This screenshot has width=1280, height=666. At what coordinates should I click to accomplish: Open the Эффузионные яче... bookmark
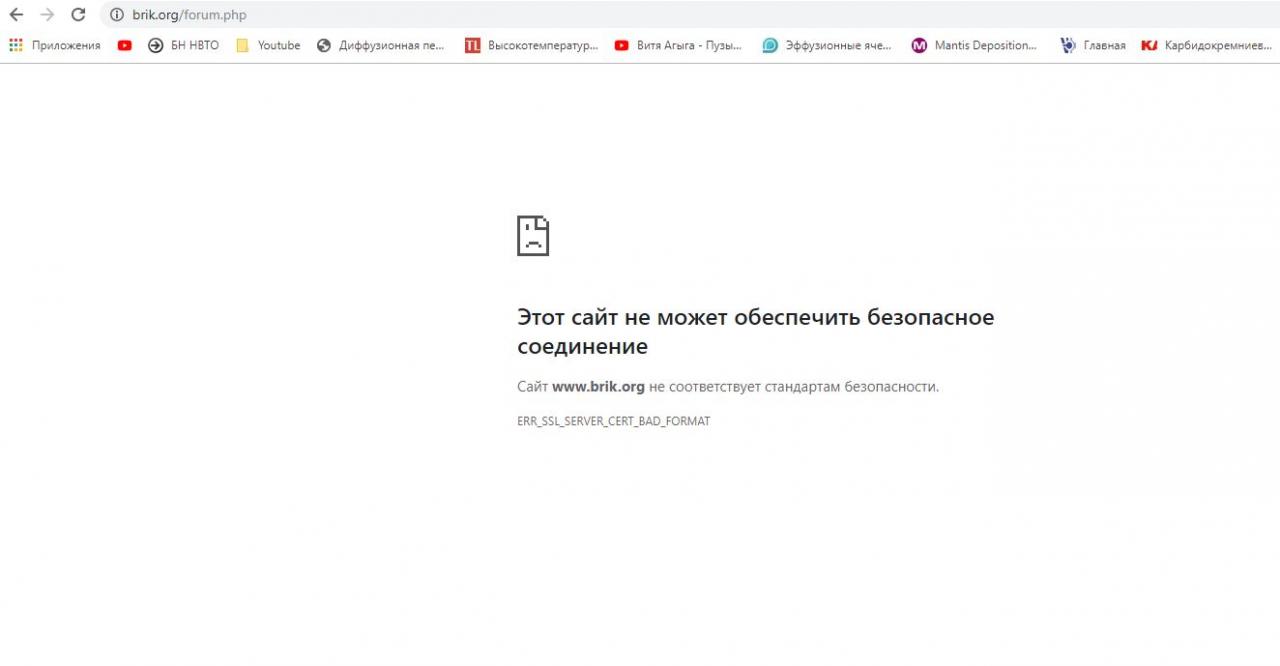826,45
